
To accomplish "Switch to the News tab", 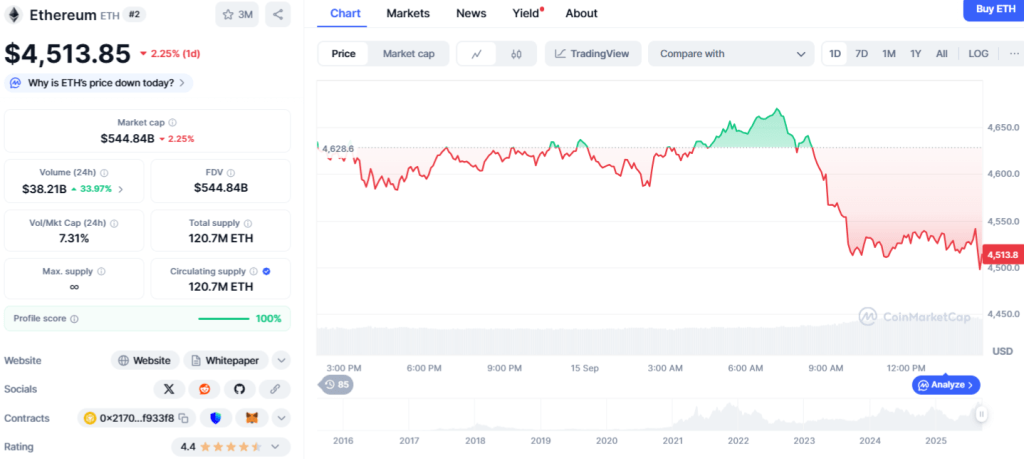I will click(472, 13).
